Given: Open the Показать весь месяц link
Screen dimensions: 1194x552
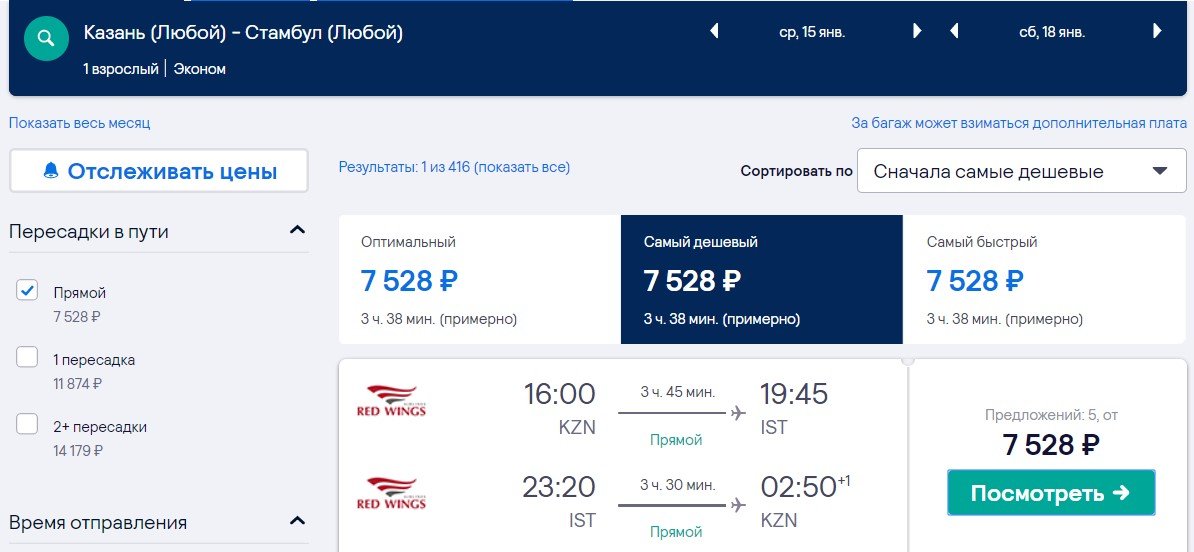Looking at the screenshot, I should click(79, 123).
